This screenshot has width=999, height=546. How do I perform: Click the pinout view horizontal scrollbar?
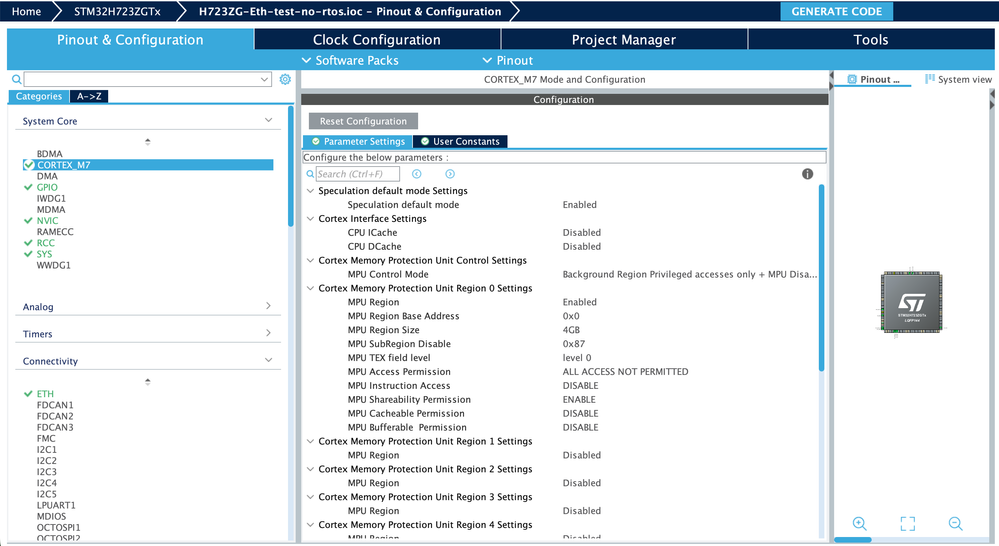coord(852,540)
